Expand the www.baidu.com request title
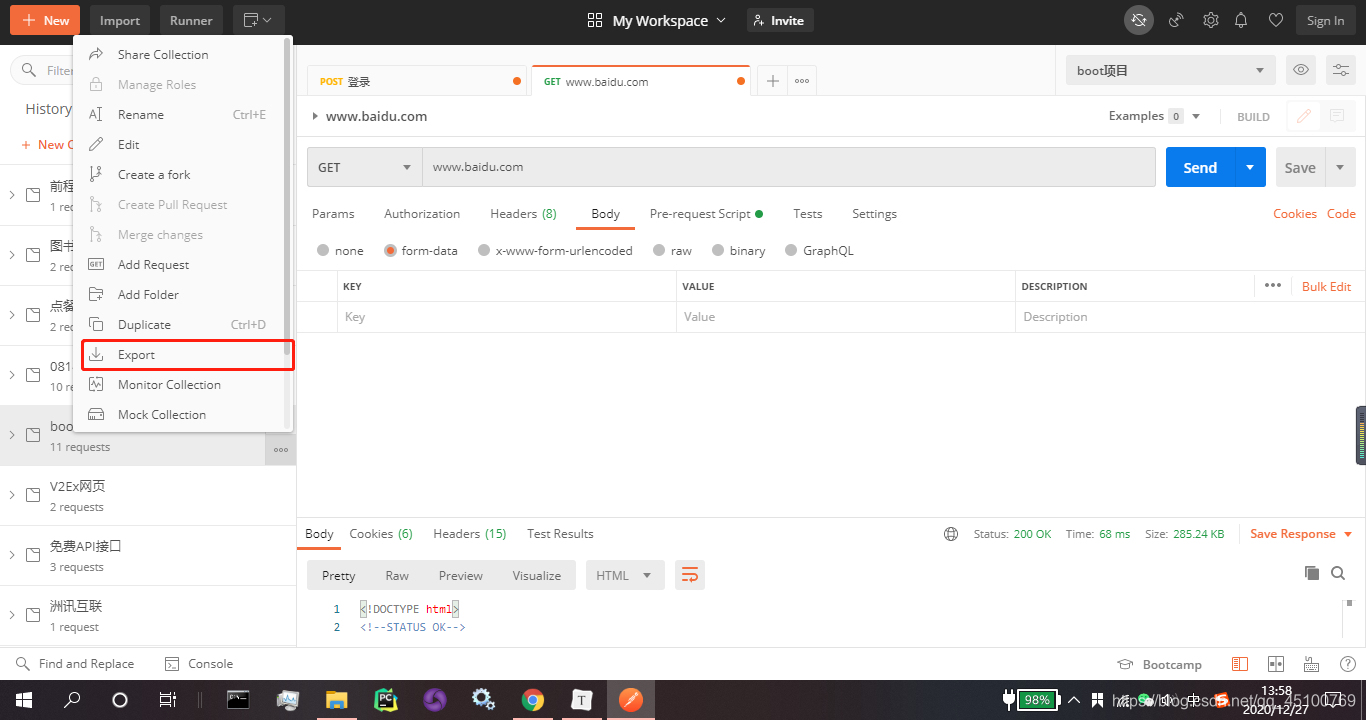The width and height of the screenshot is (1366, 720). click(x=315, y=116)
